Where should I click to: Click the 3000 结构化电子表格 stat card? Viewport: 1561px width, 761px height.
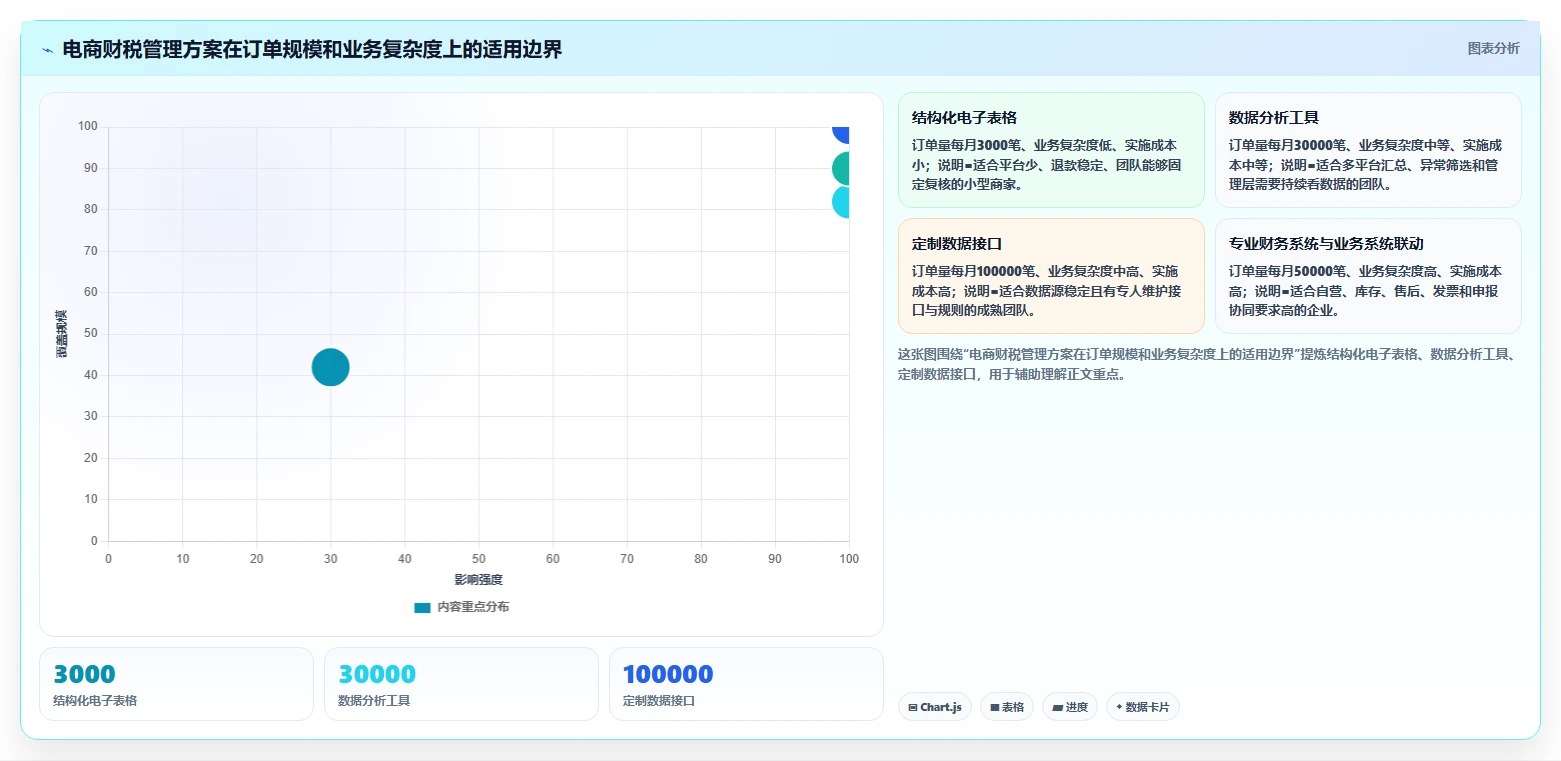pos(176,684)
